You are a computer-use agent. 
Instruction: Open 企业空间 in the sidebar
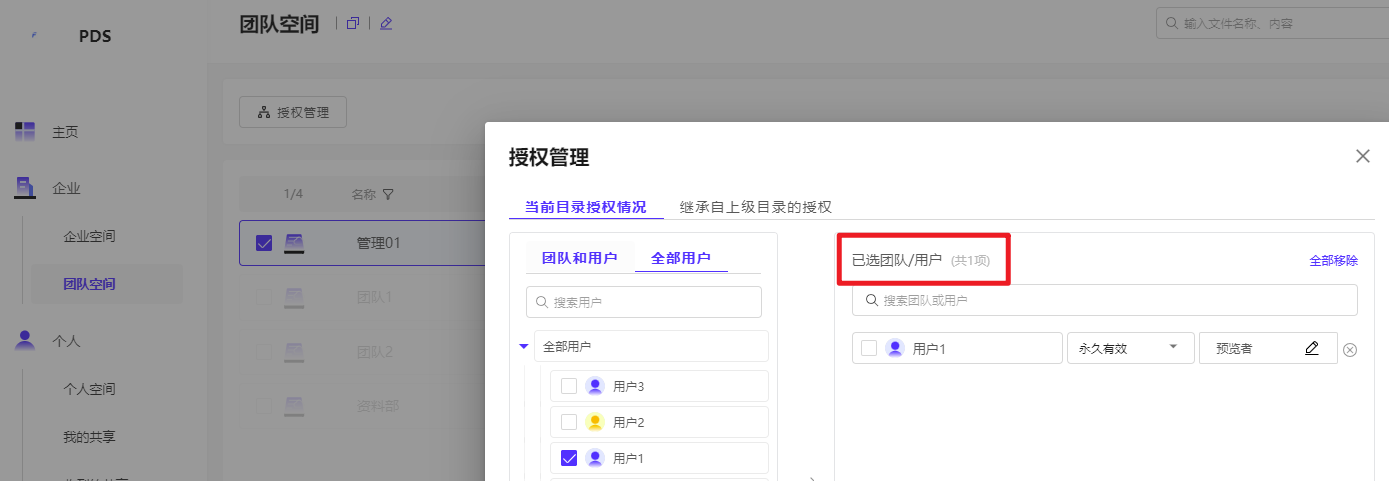point(90,237)
